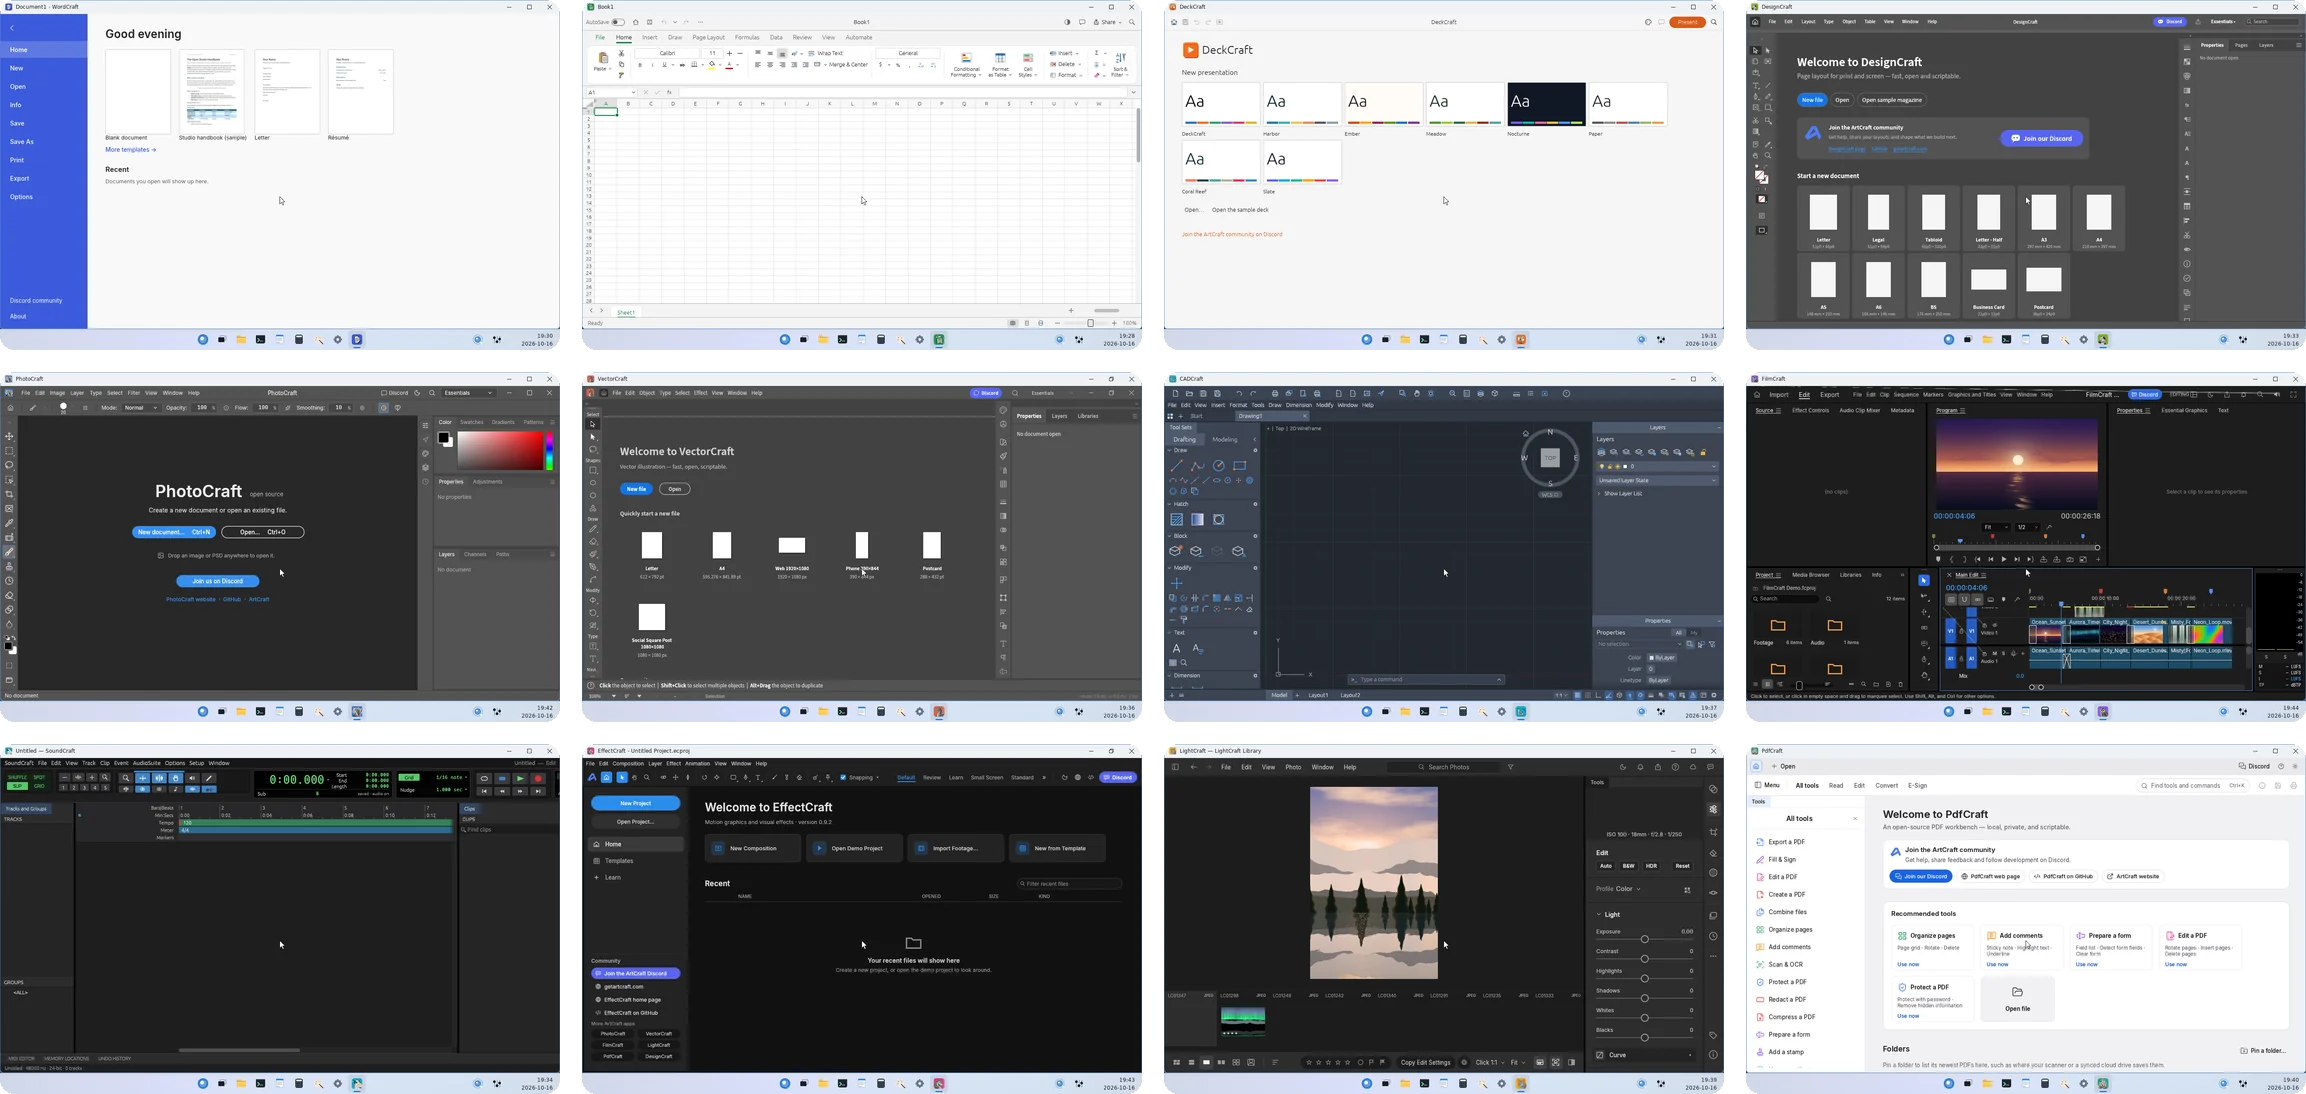Select the crop tool in LightCraft sidebar
The height and width of the screenshot is (1094, 2306).
coord(1713,832)
